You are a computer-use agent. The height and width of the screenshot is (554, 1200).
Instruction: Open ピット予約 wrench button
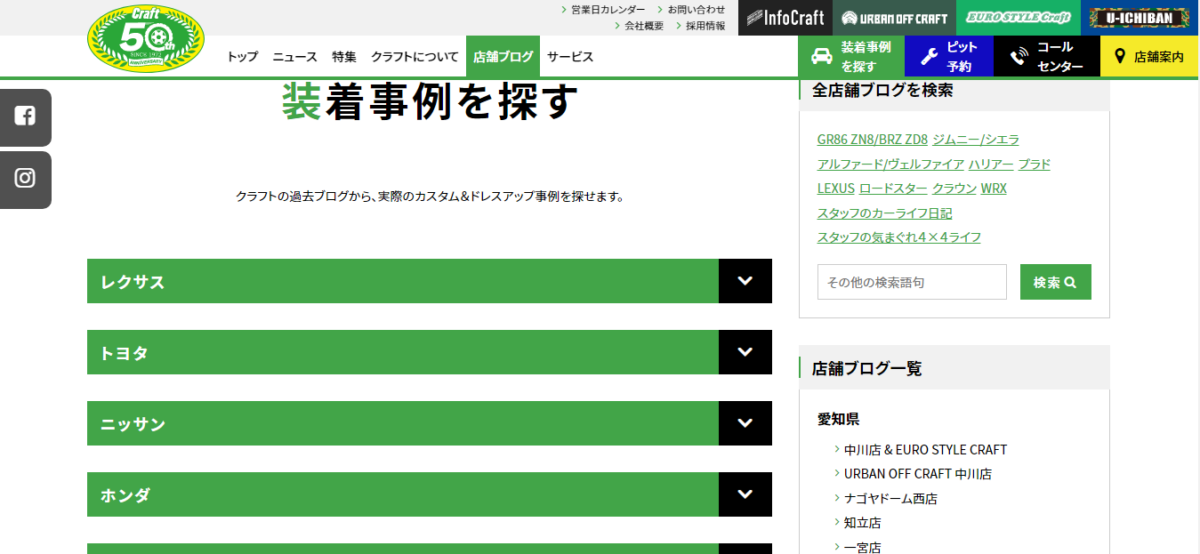click(x=949, y=57)
